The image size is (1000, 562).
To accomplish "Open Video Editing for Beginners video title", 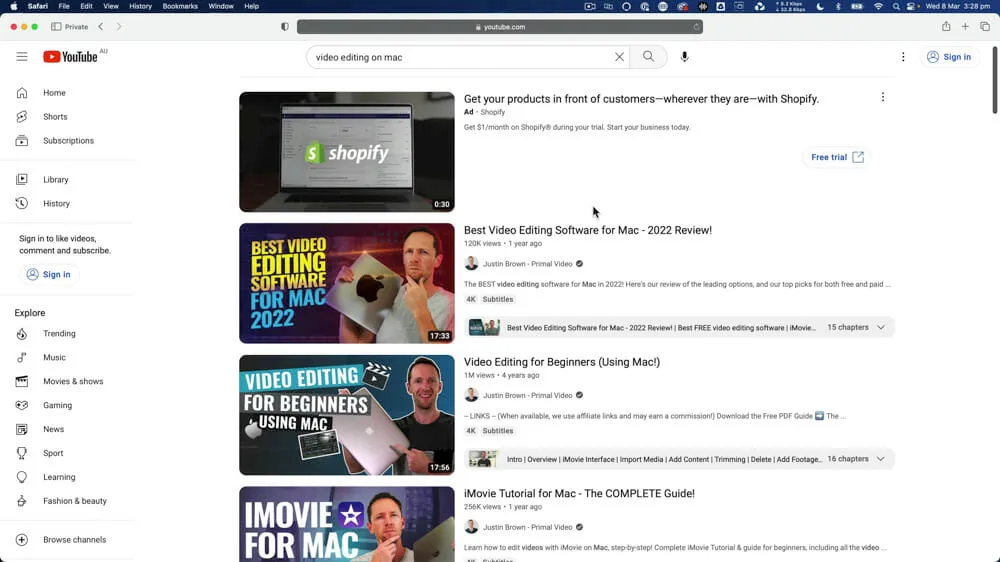I will pyautogui.click(x=561, y=362).
